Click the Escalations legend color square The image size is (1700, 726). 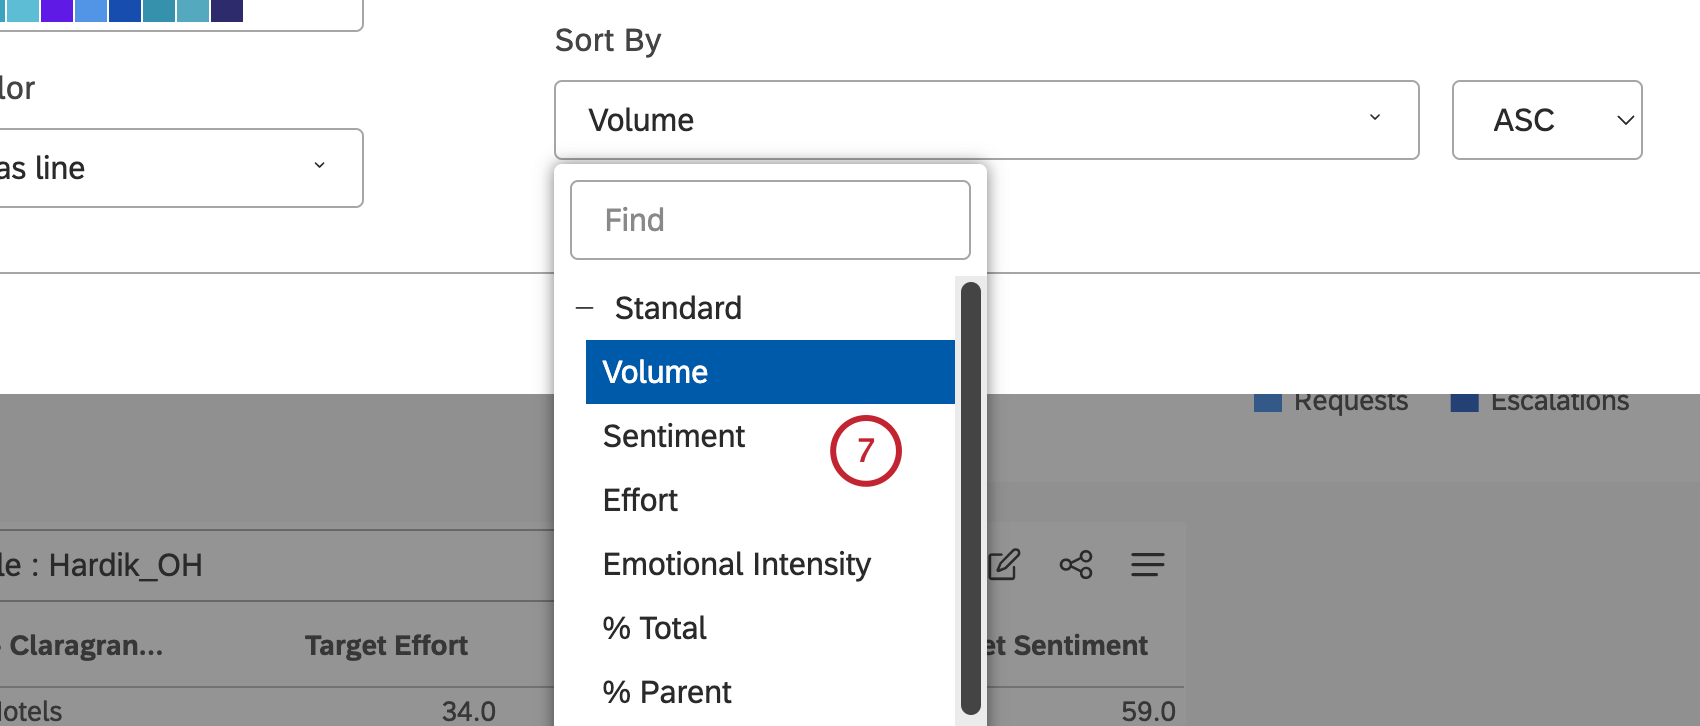tap(1464, 403)
